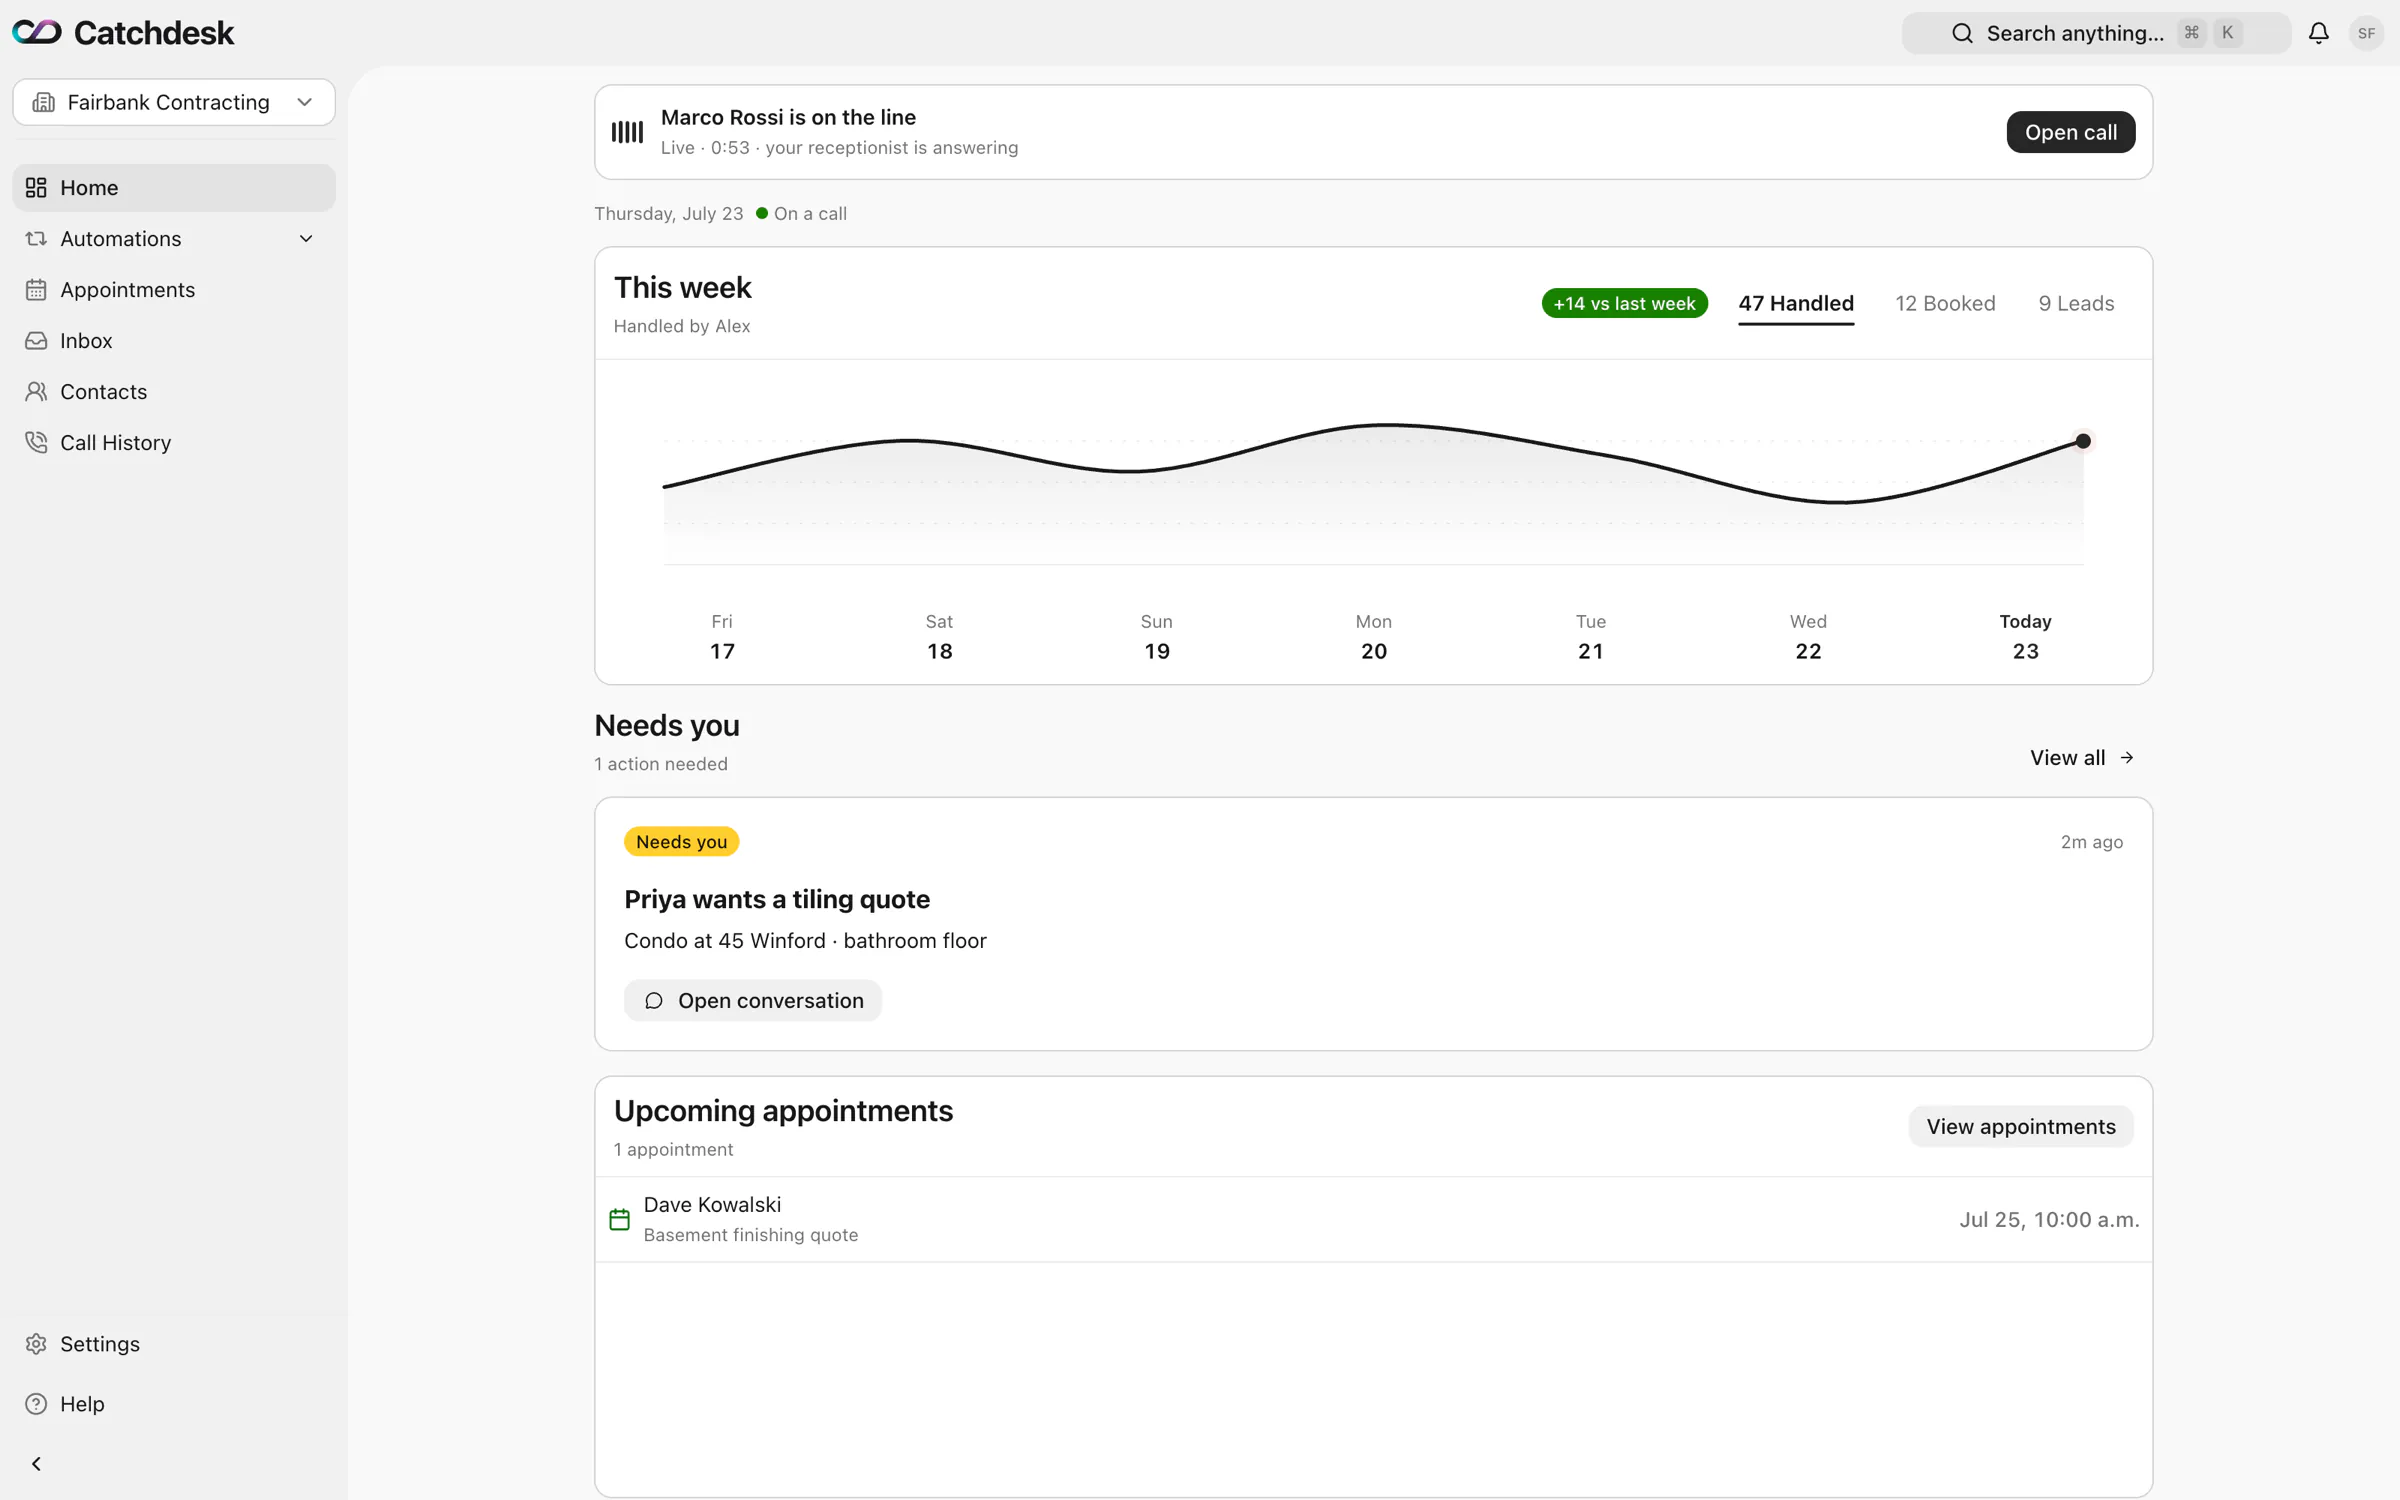Click the Help question mark icon
The image size is (2400, 1500).
click(x=36, y=1404)
